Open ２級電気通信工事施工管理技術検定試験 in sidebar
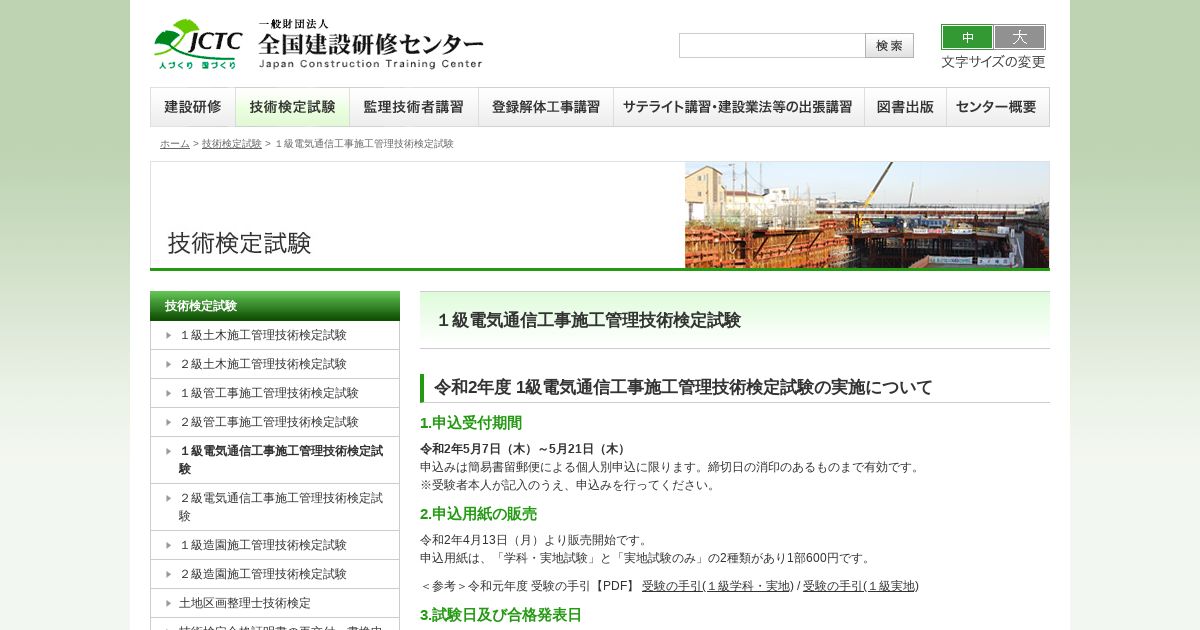The image size is (1200, 630). (x=275, y=507)
